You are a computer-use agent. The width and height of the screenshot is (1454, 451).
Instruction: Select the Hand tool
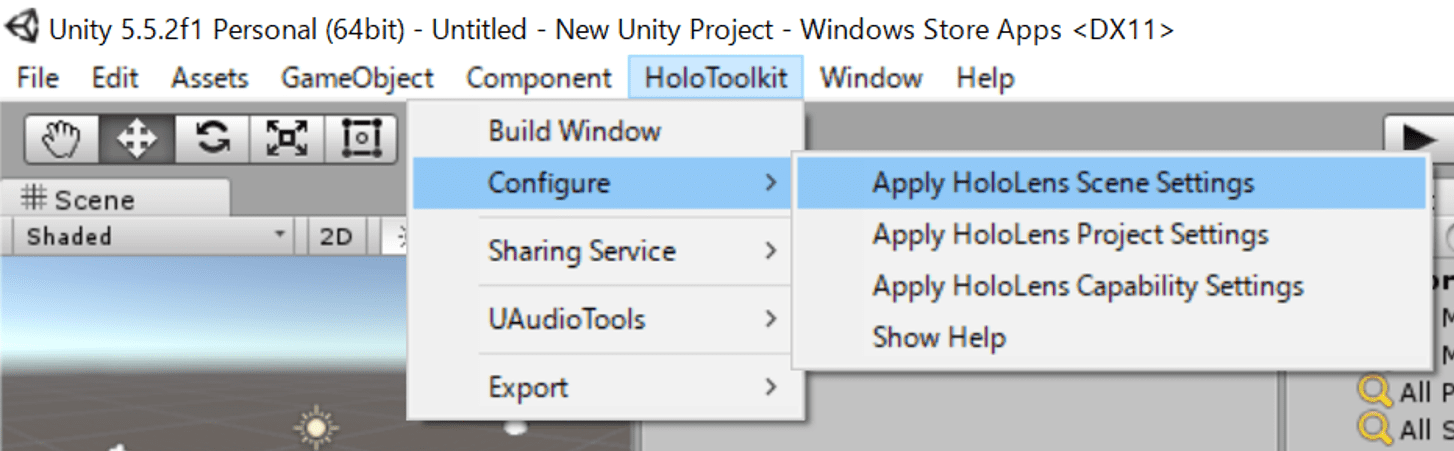coord(61,138)
